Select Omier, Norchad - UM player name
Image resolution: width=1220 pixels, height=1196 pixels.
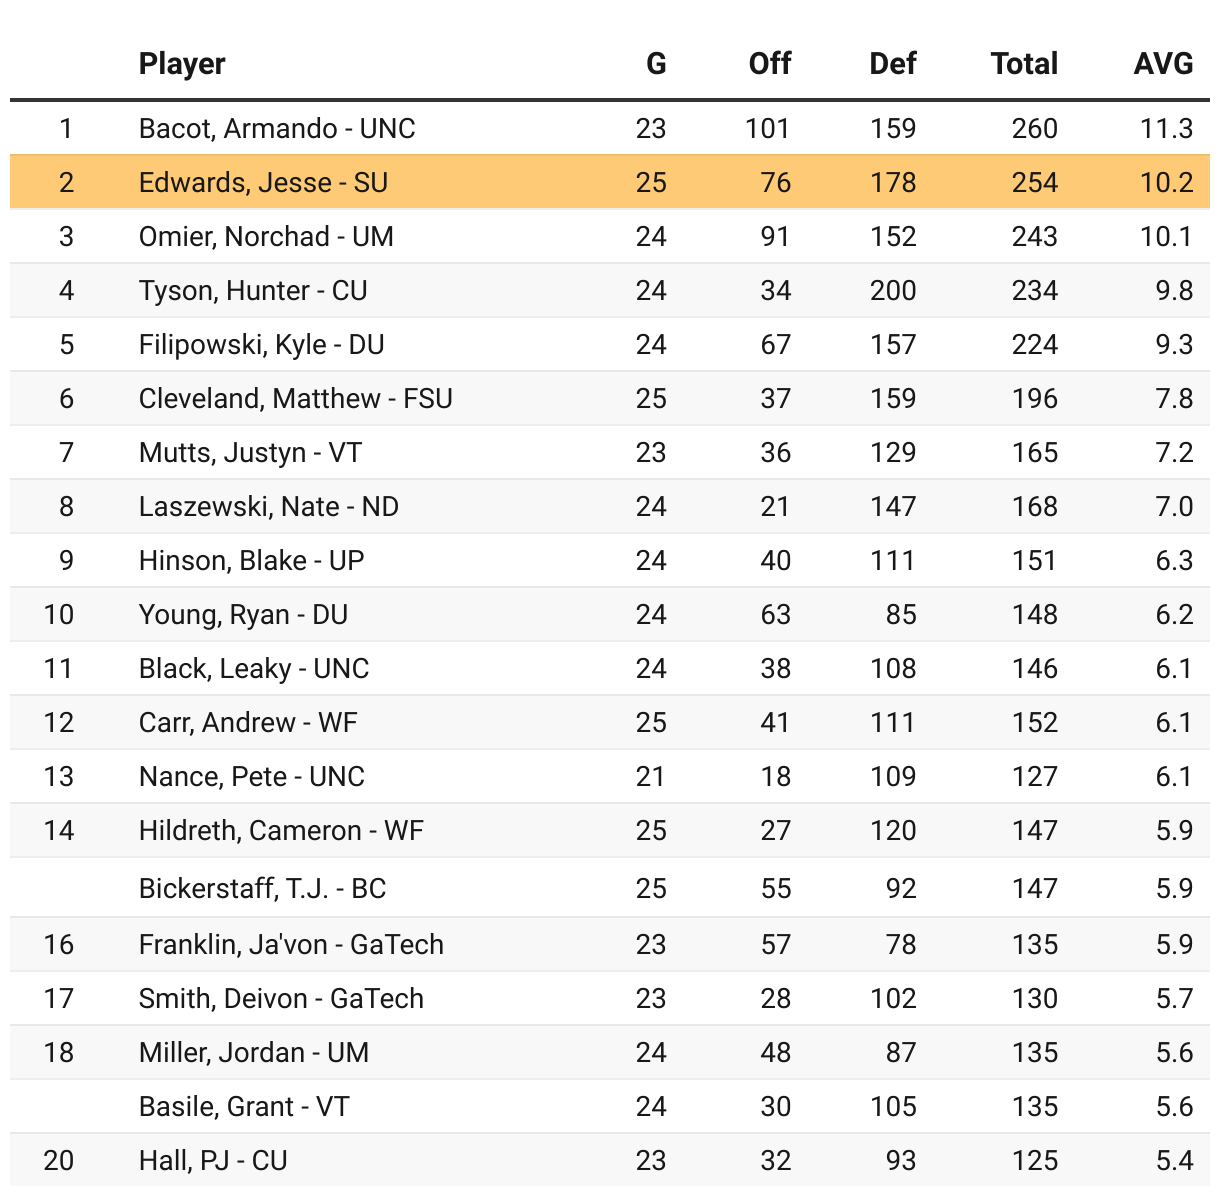point(266,237)
